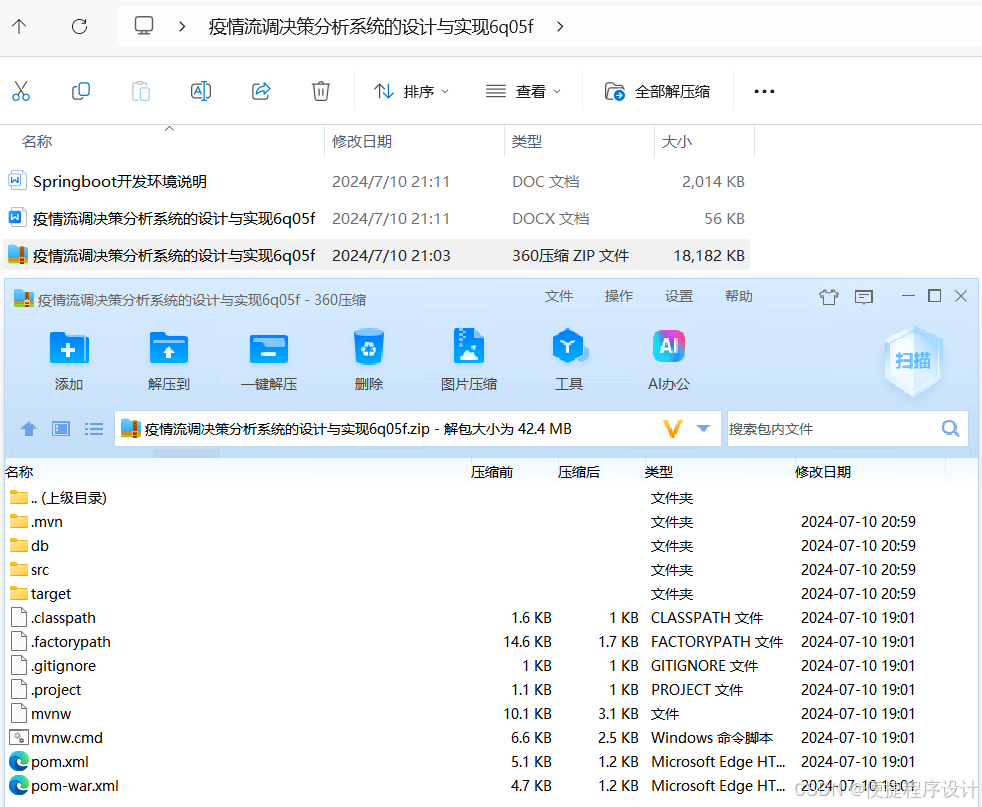Go up one level with blue arrow icon
The image size is (982, 807).
[29, 429]
